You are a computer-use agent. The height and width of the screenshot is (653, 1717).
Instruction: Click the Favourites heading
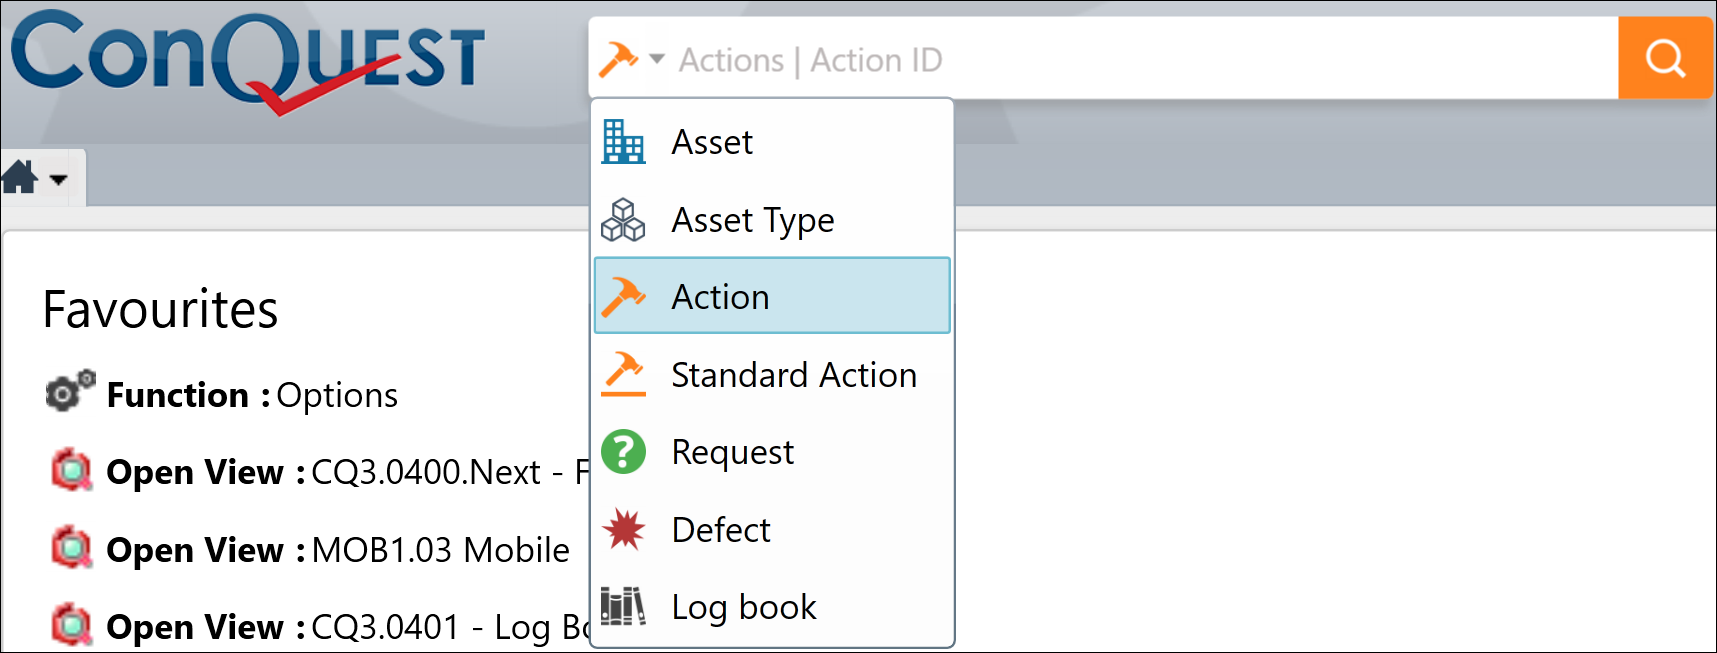160,309
